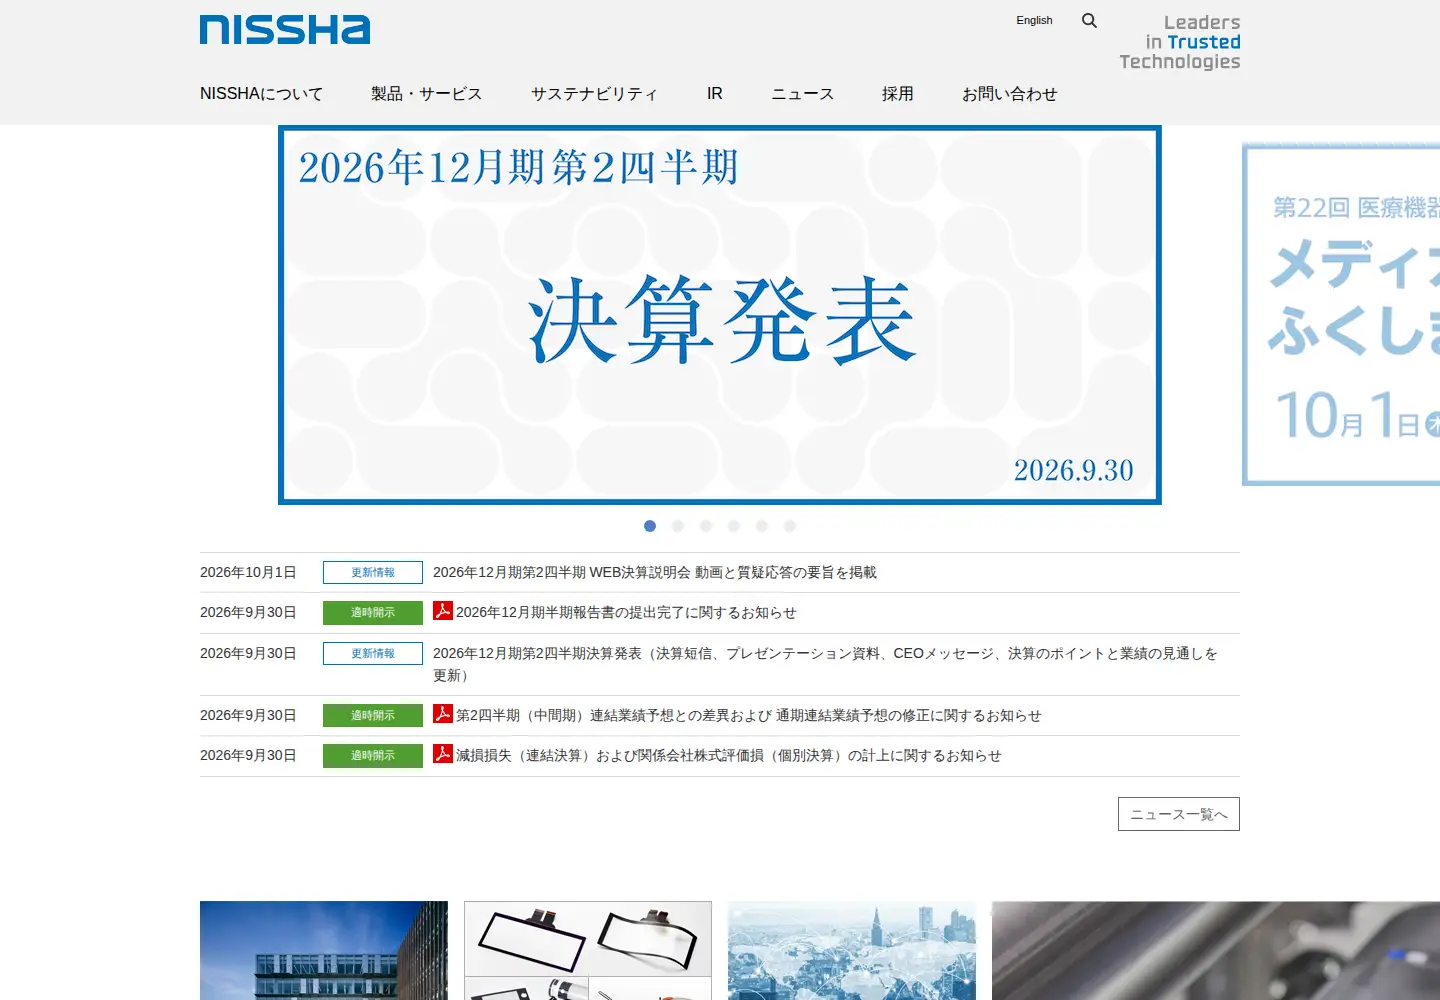
Task: Open the search magnifier icon
Action: (x=1089, y=20)
